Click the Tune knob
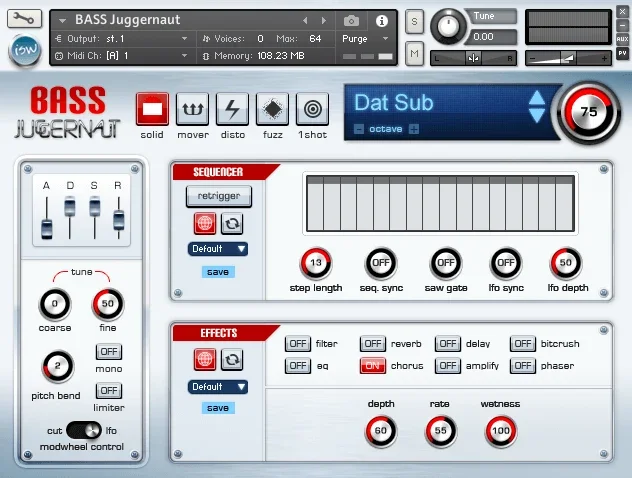 448,27
